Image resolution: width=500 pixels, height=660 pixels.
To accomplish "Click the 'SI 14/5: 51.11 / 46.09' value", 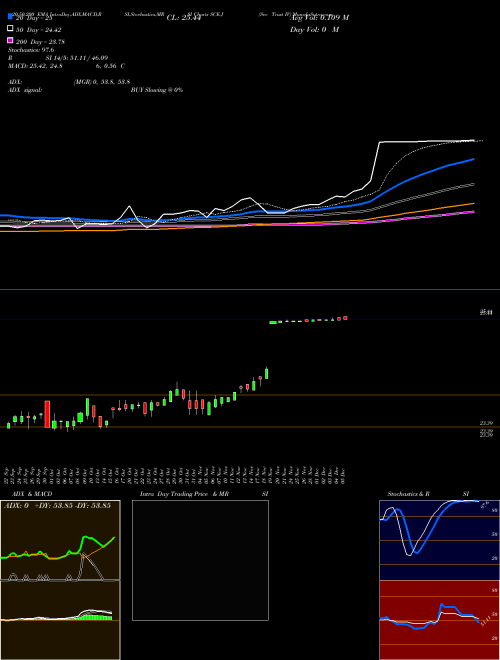I will tap(77, 58).
